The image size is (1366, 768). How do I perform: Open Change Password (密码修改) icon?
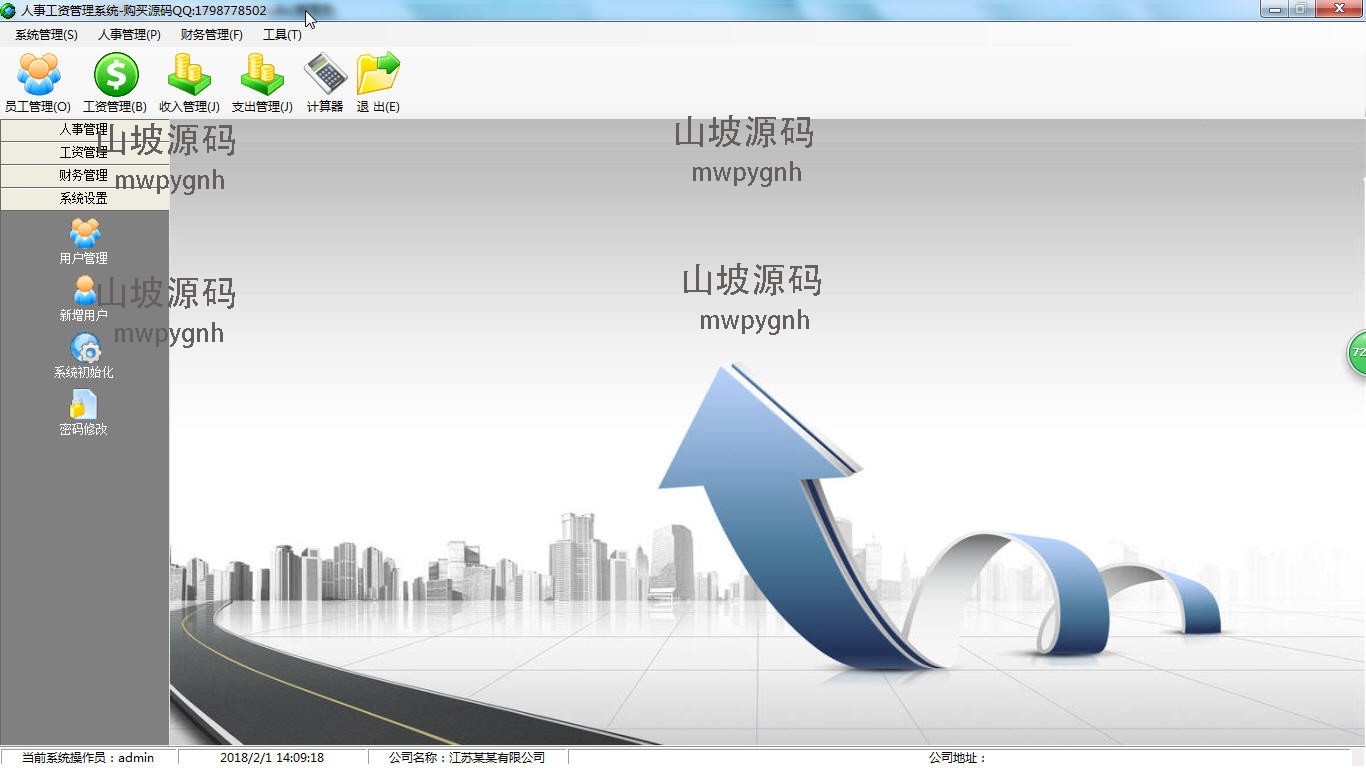coord(84,404)
